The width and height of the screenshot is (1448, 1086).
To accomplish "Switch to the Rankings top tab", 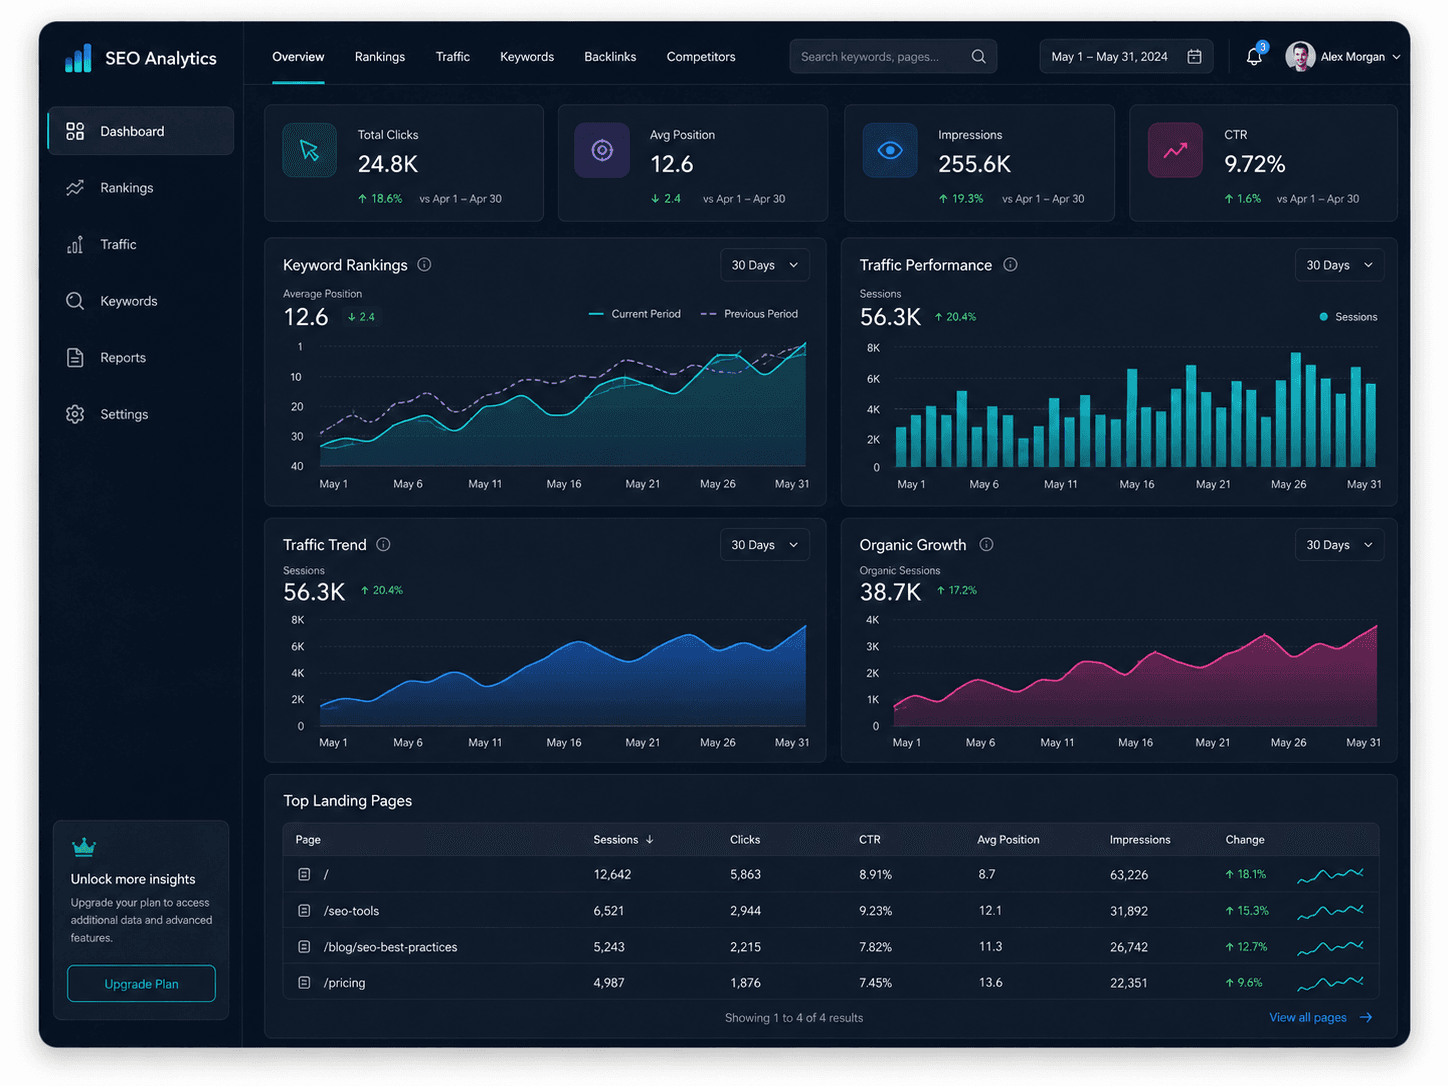I will coord(380,57).
